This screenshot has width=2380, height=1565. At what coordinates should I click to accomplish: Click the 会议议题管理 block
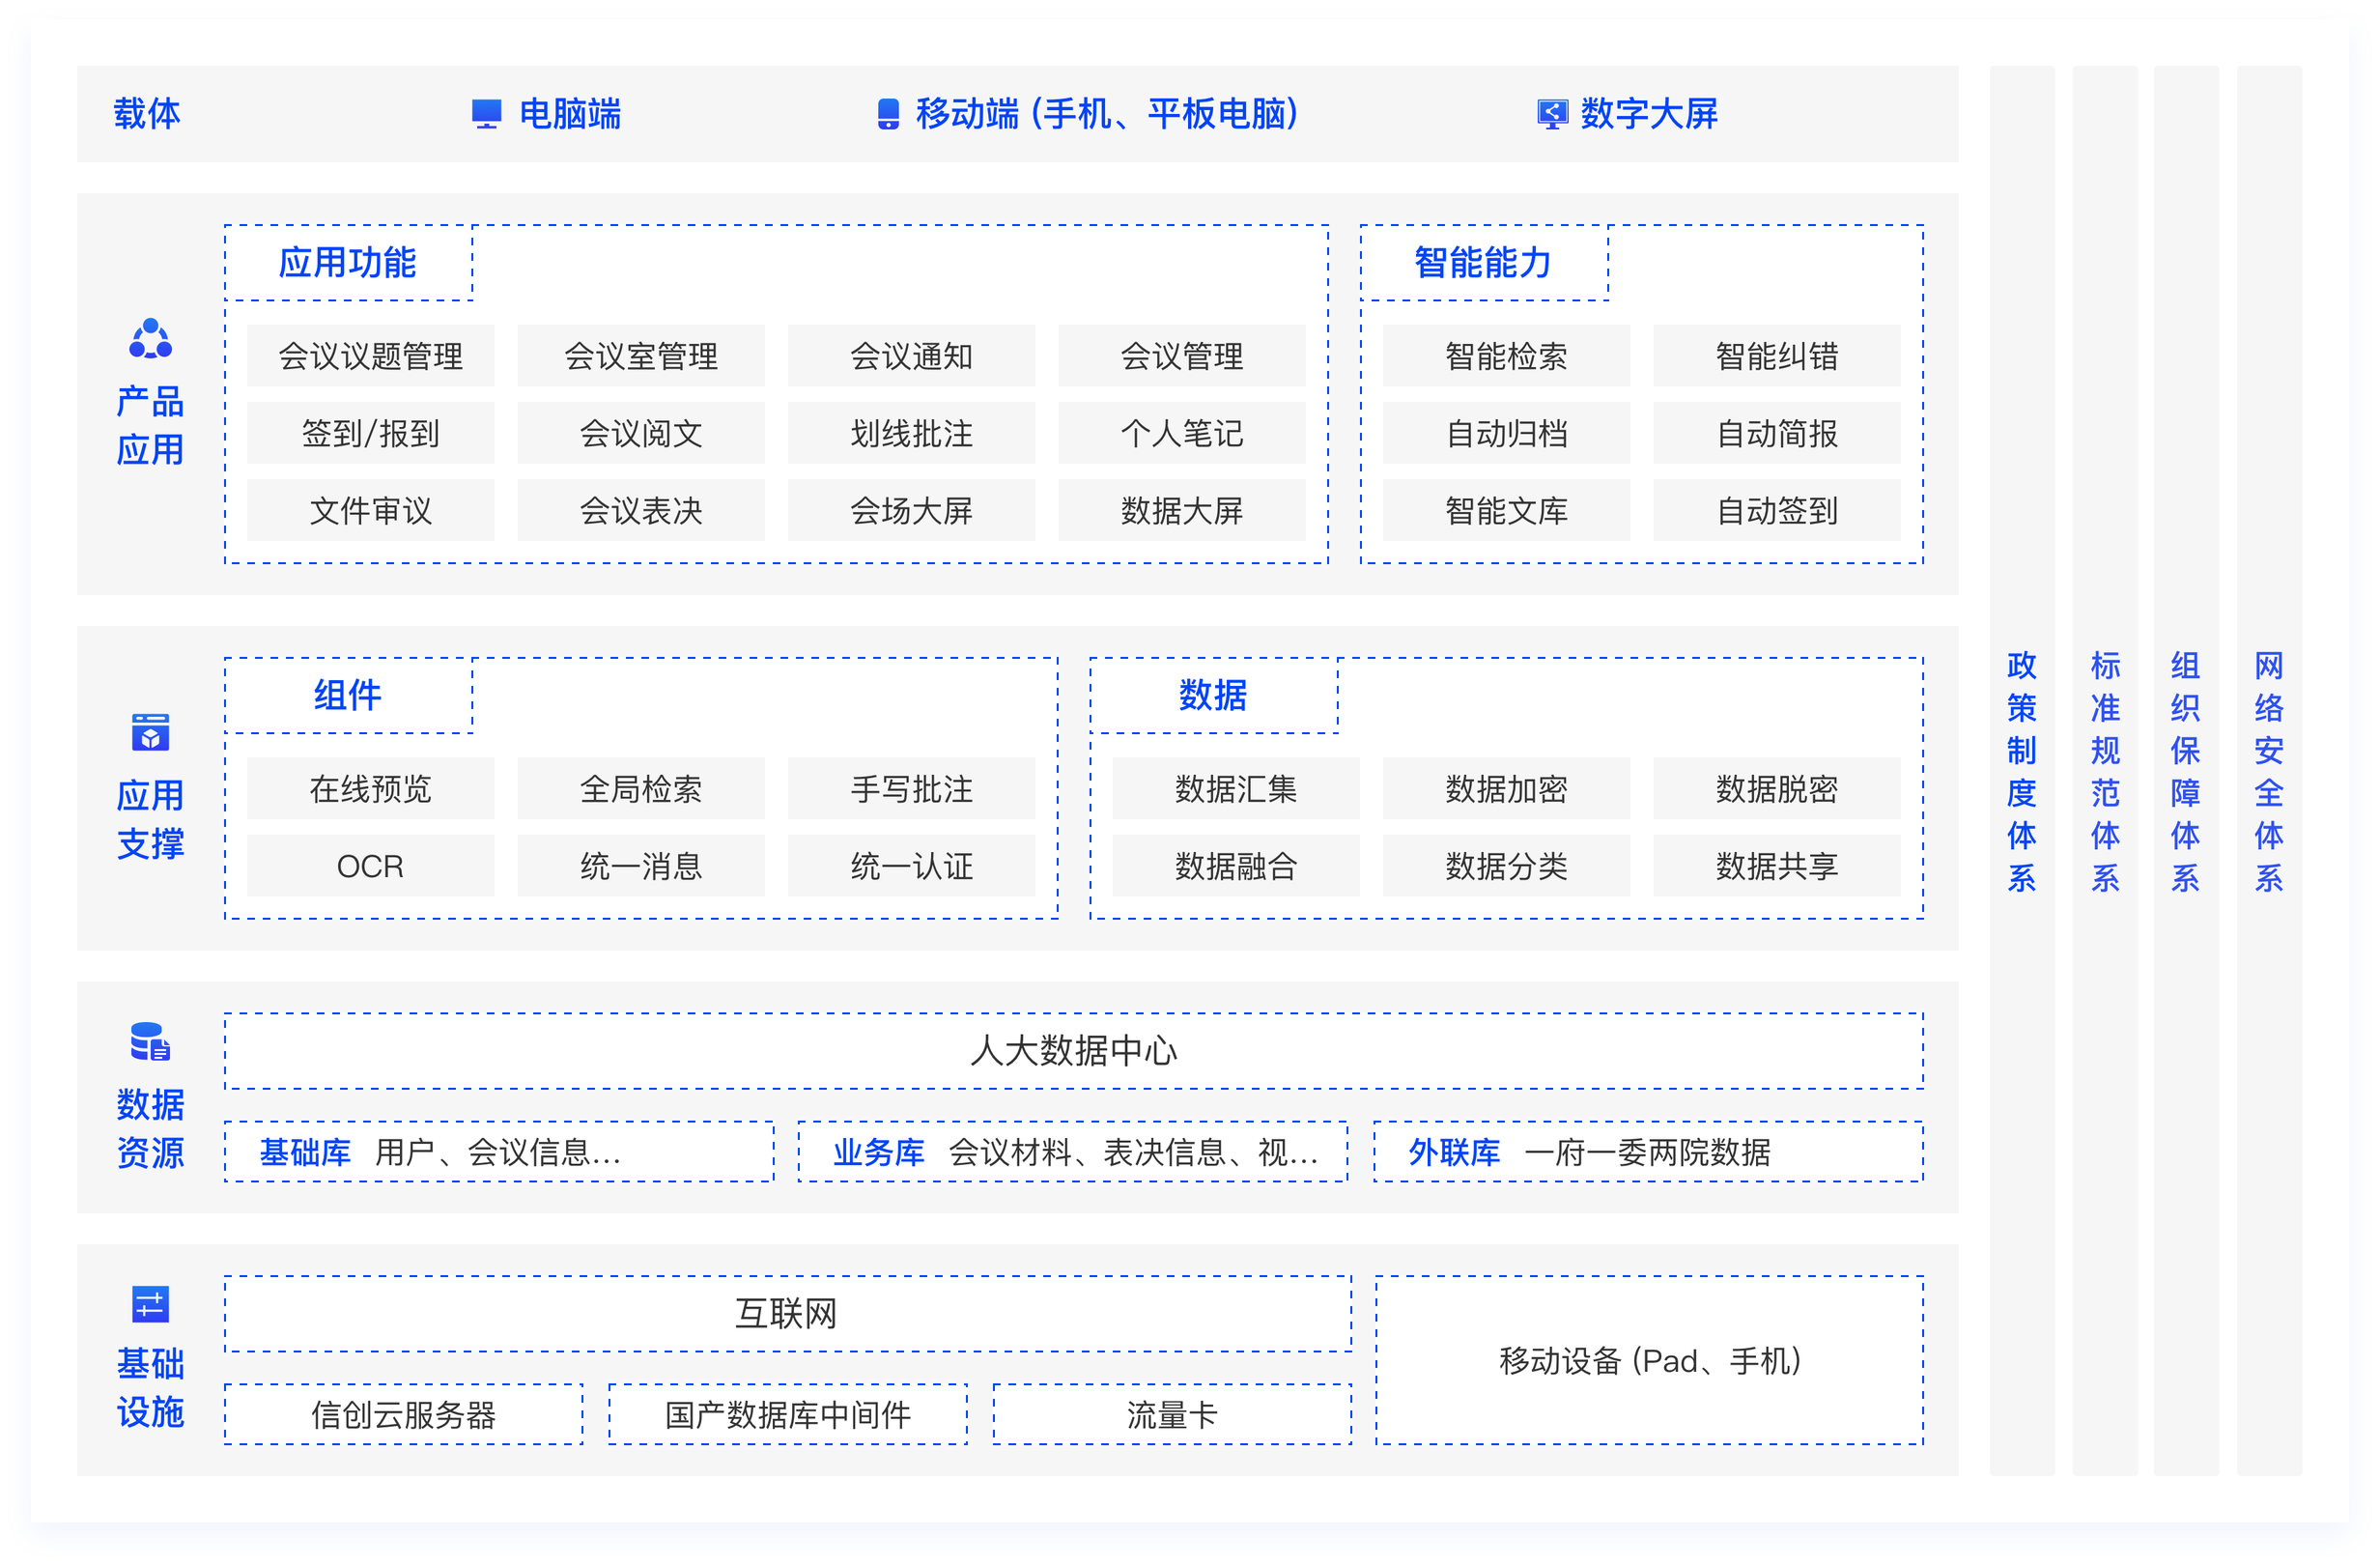pyautogui.click(x=370, y=356)
